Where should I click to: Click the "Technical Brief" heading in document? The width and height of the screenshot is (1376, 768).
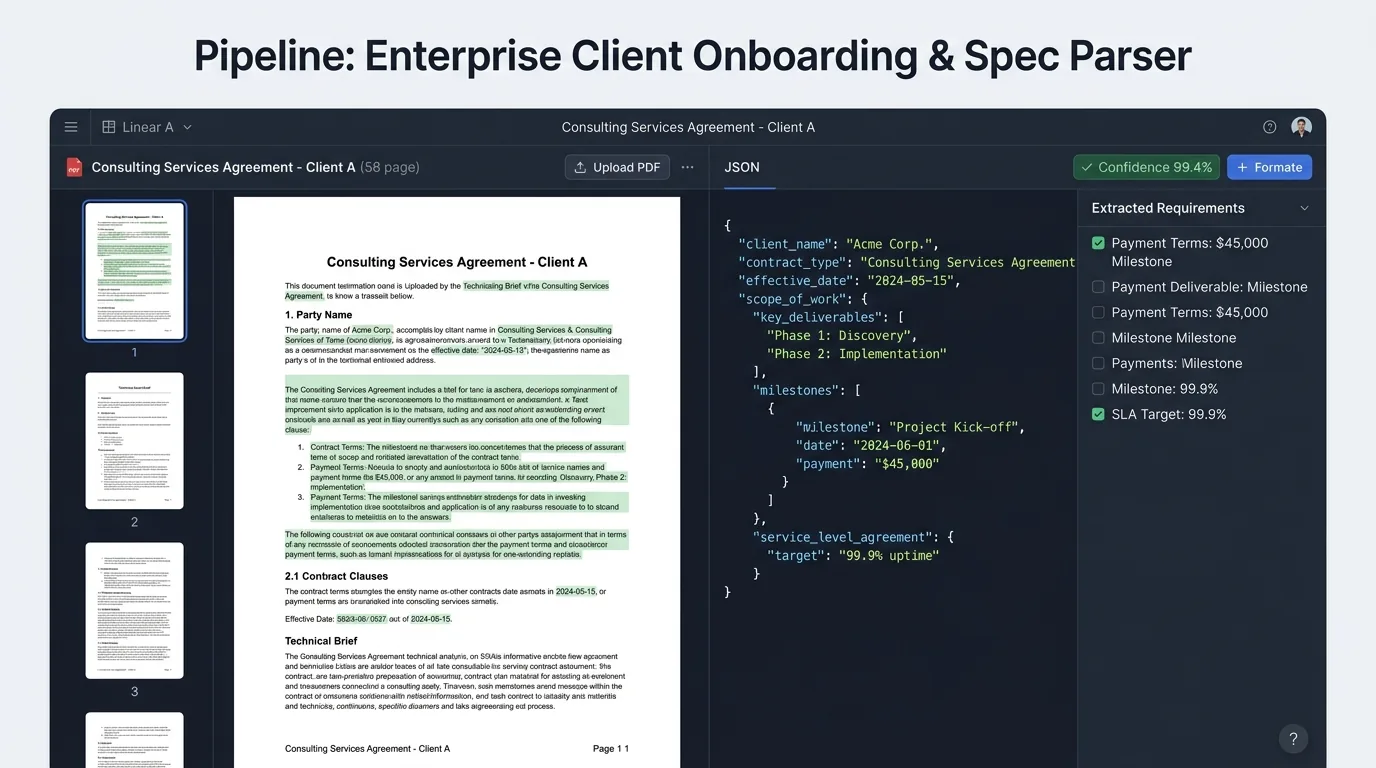(321, 641)
